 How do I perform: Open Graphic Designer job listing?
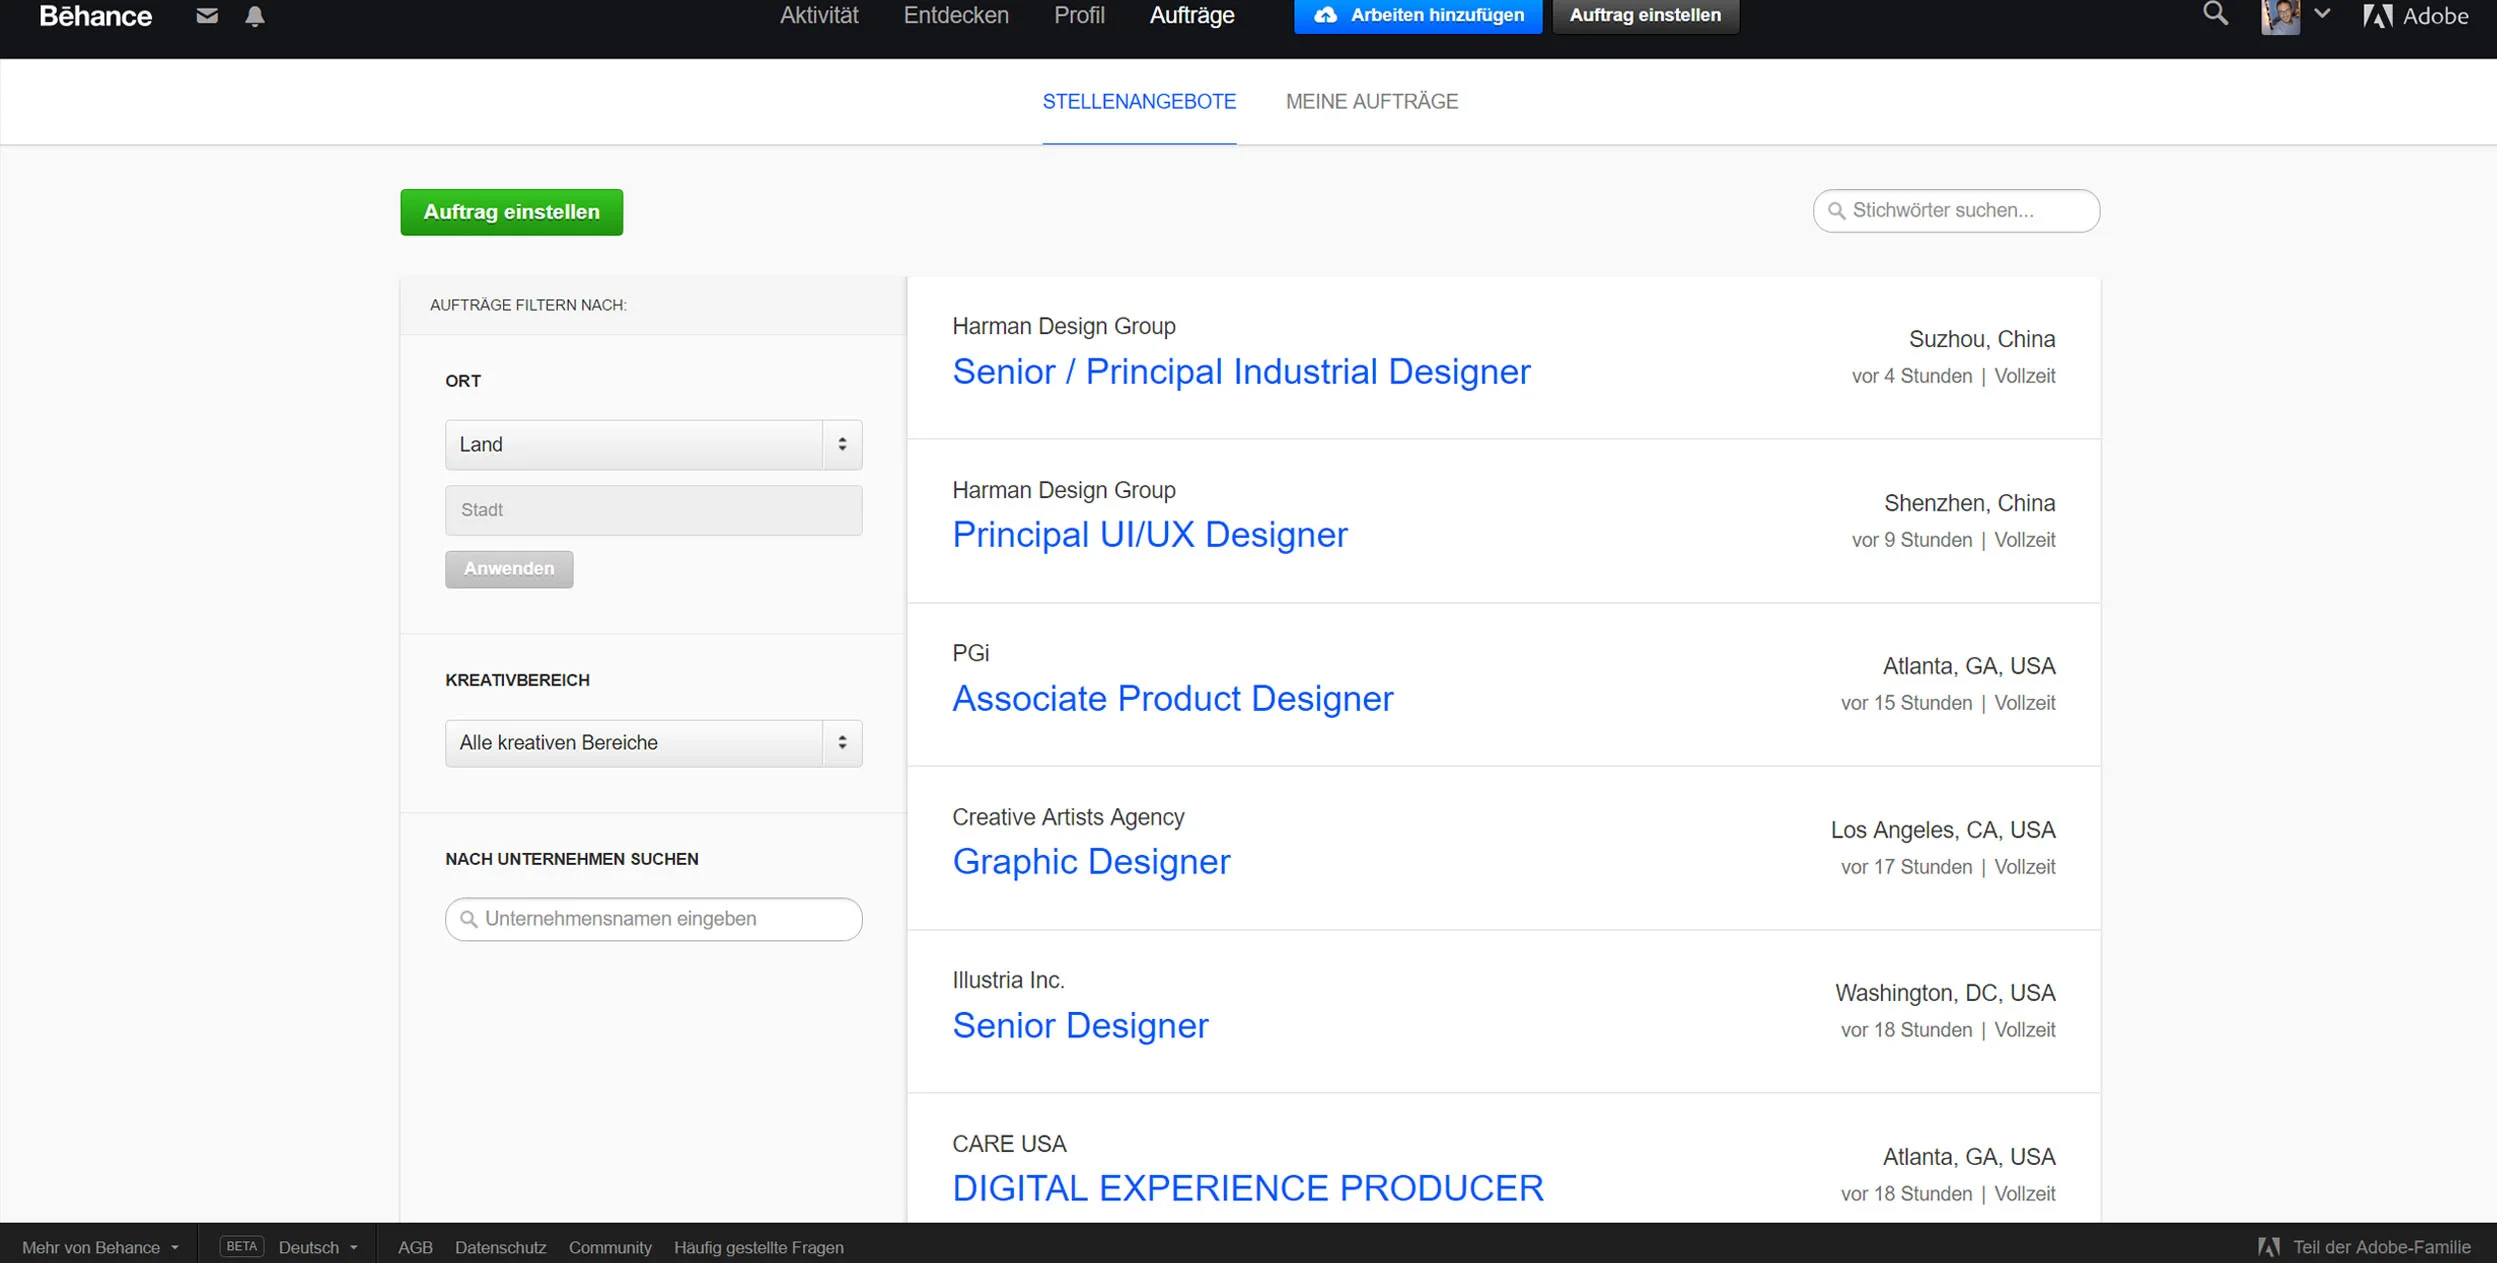point(1091,862)
